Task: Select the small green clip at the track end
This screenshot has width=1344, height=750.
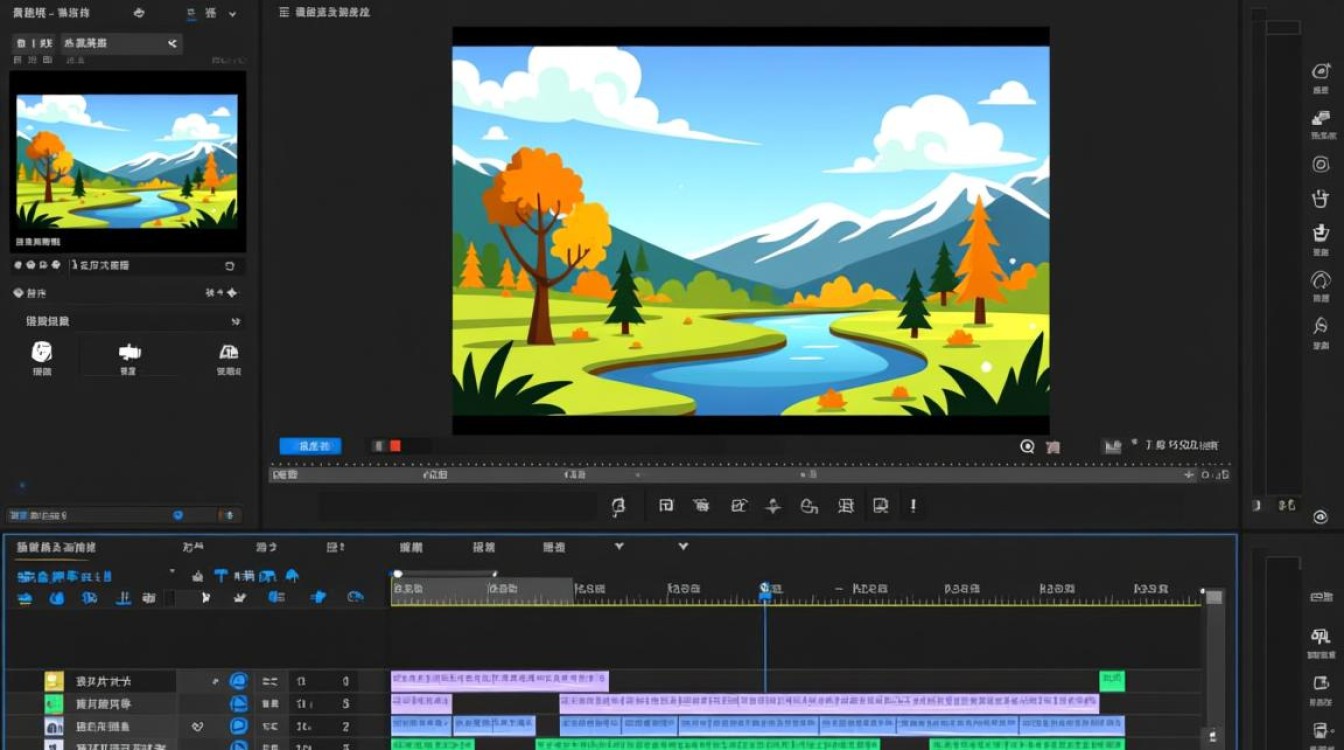Action: tap(1112, 681)
